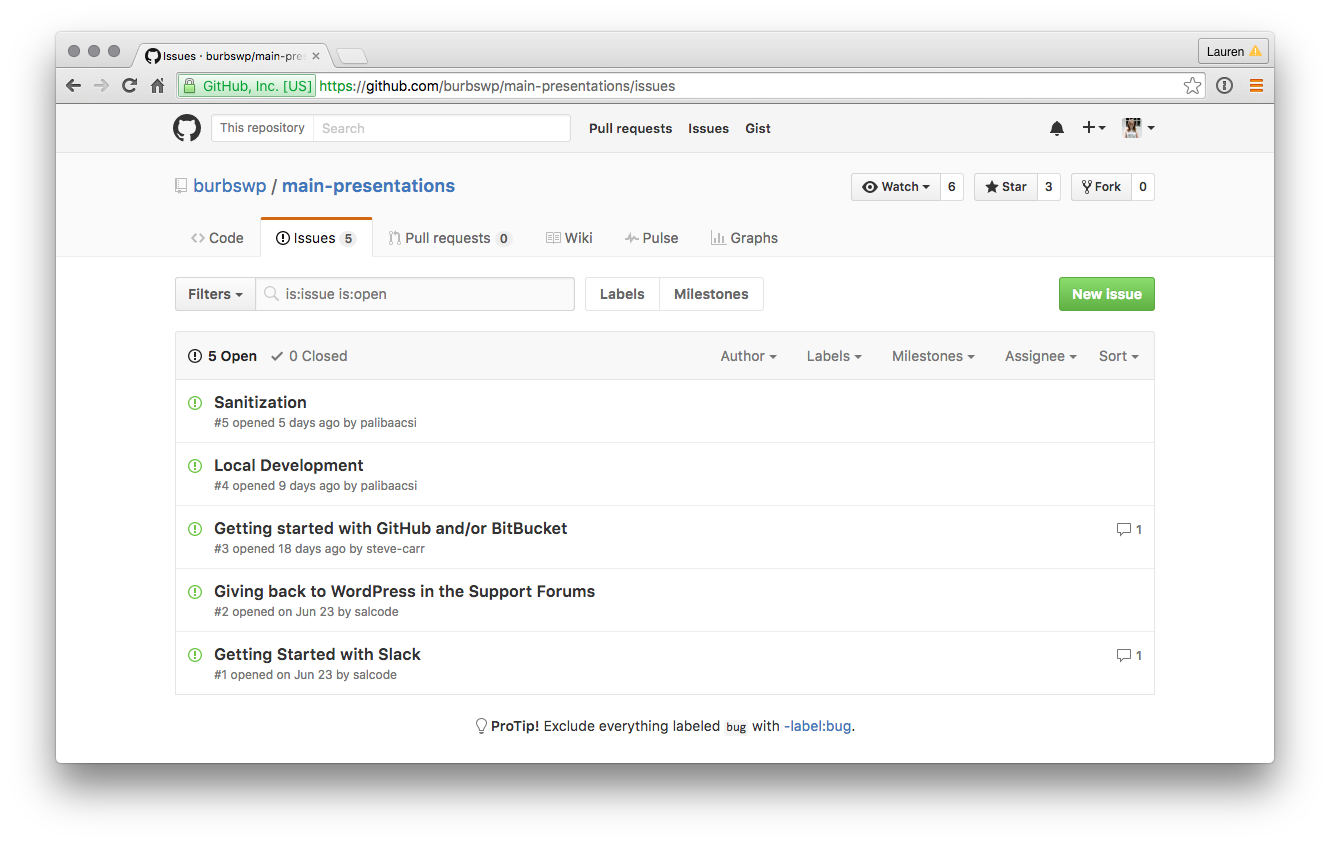Click the extension icon beside bookmark star
The height and width of the screenshot is (843, 1330).
1224,86
